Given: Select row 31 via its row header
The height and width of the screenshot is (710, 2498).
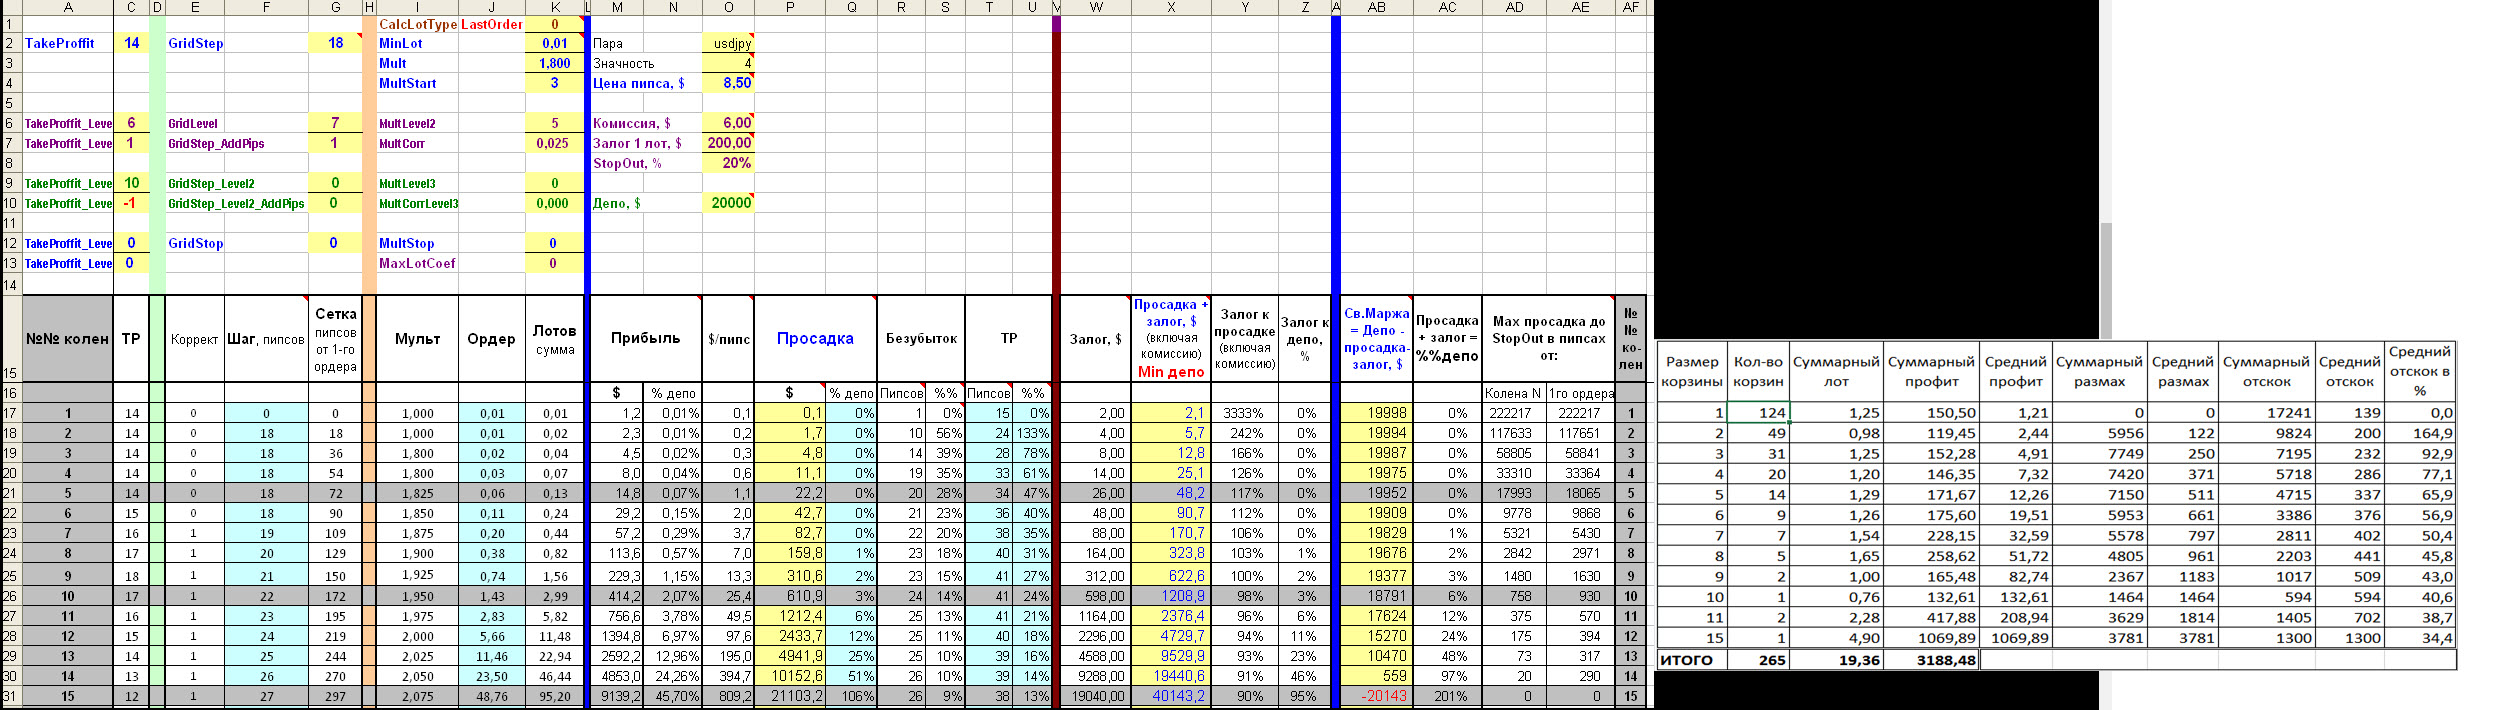Looking at the screenshot, I should point(10,696).
